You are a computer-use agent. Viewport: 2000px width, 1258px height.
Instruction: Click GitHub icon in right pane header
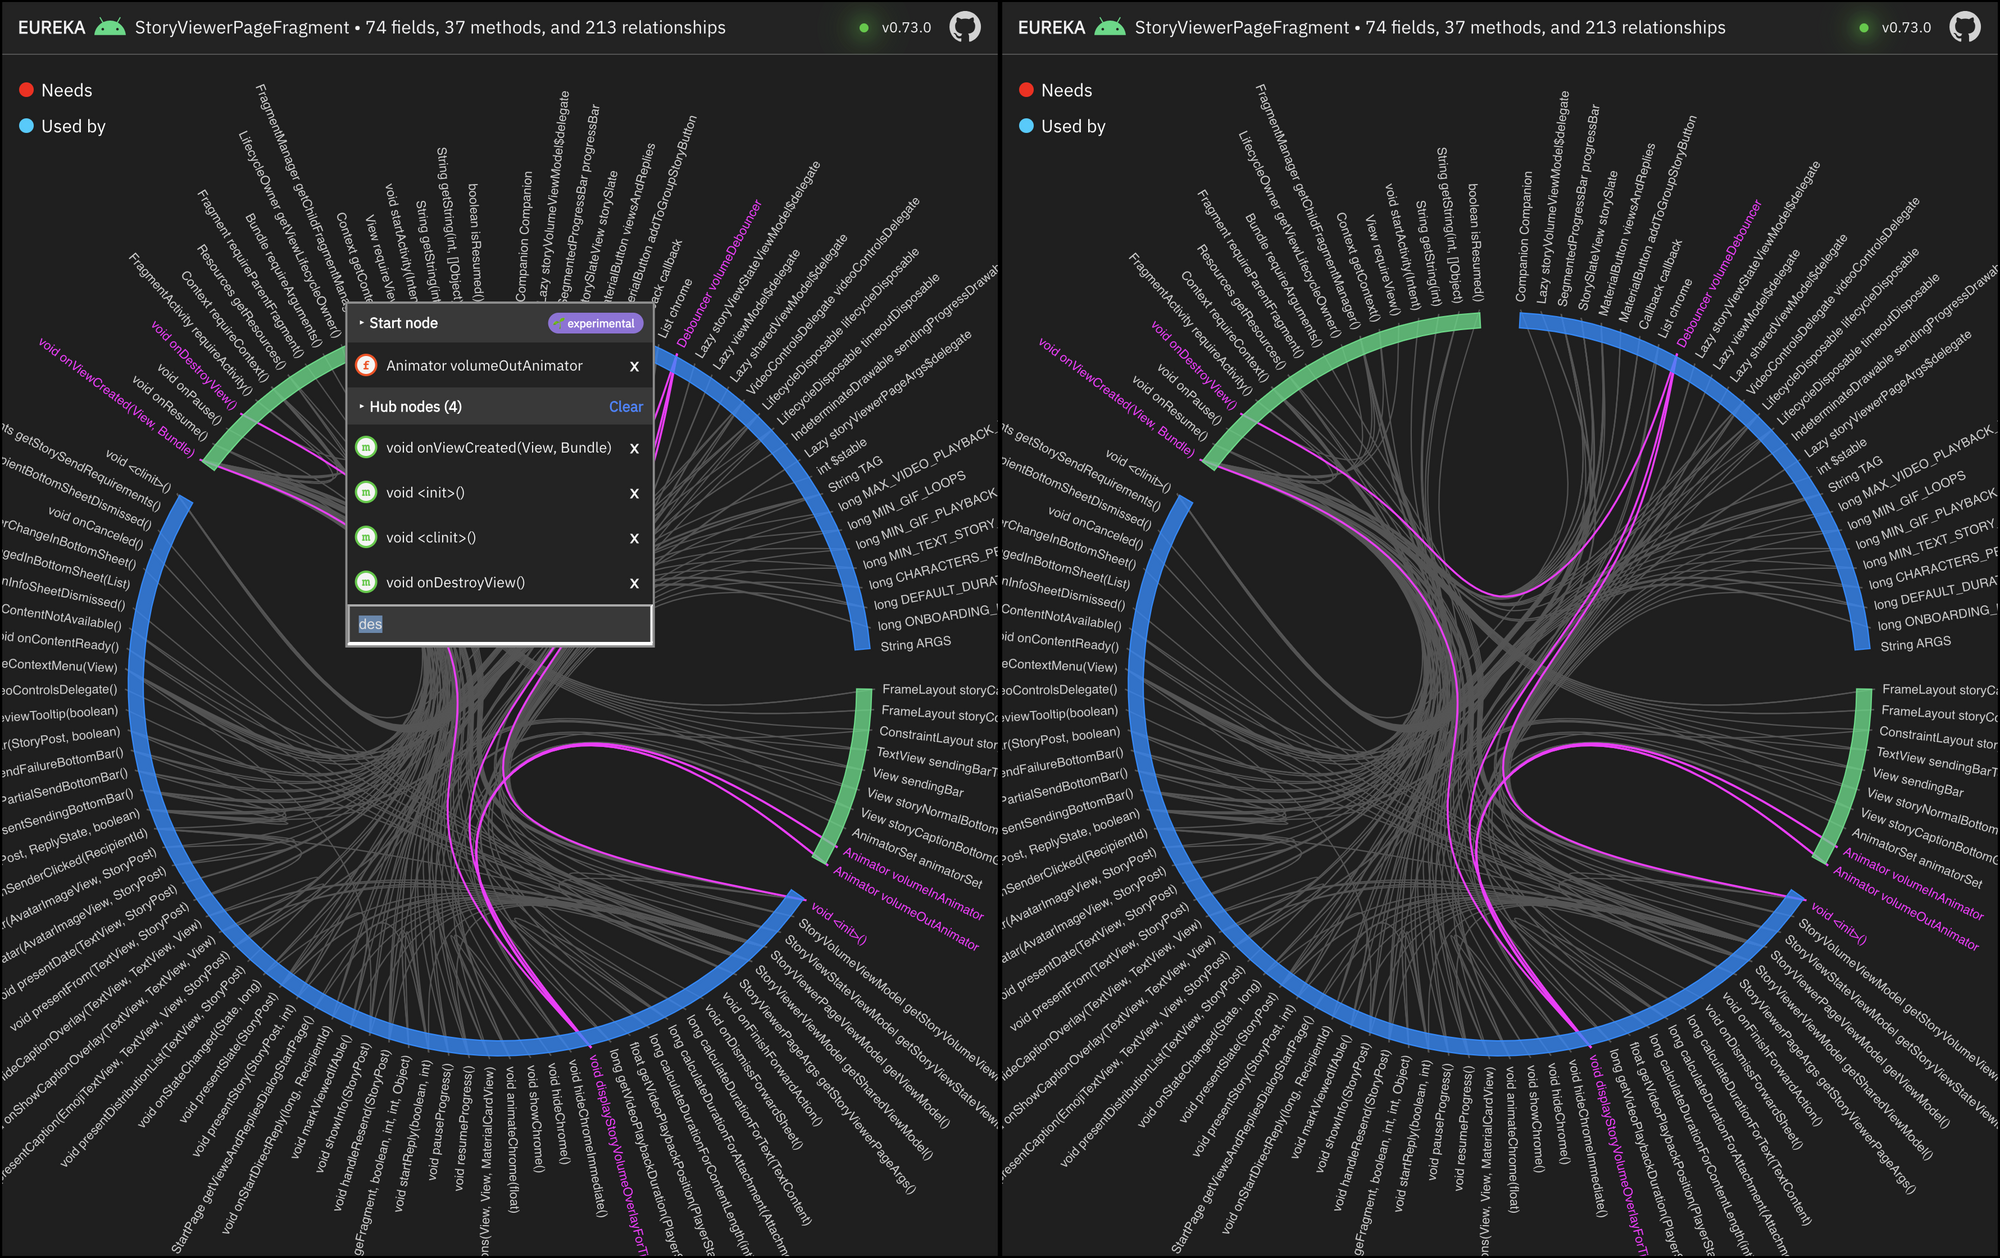(x=1964, y=27)
